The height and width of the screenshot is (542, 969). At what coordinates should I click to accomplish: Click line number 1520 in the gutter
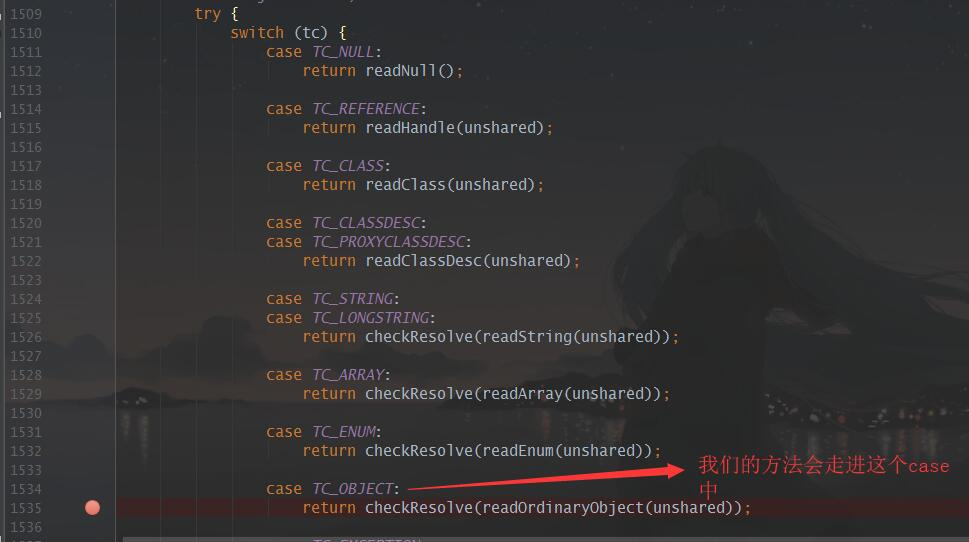[26, 223]
